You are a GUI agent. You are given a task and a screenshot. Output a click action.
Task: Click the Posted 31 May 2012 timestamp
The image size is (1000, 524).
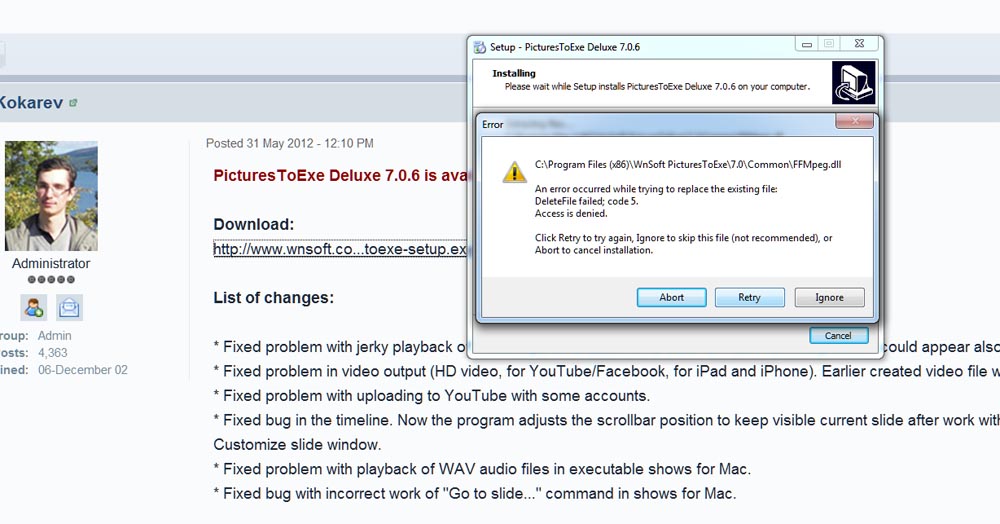pos(290,144)
